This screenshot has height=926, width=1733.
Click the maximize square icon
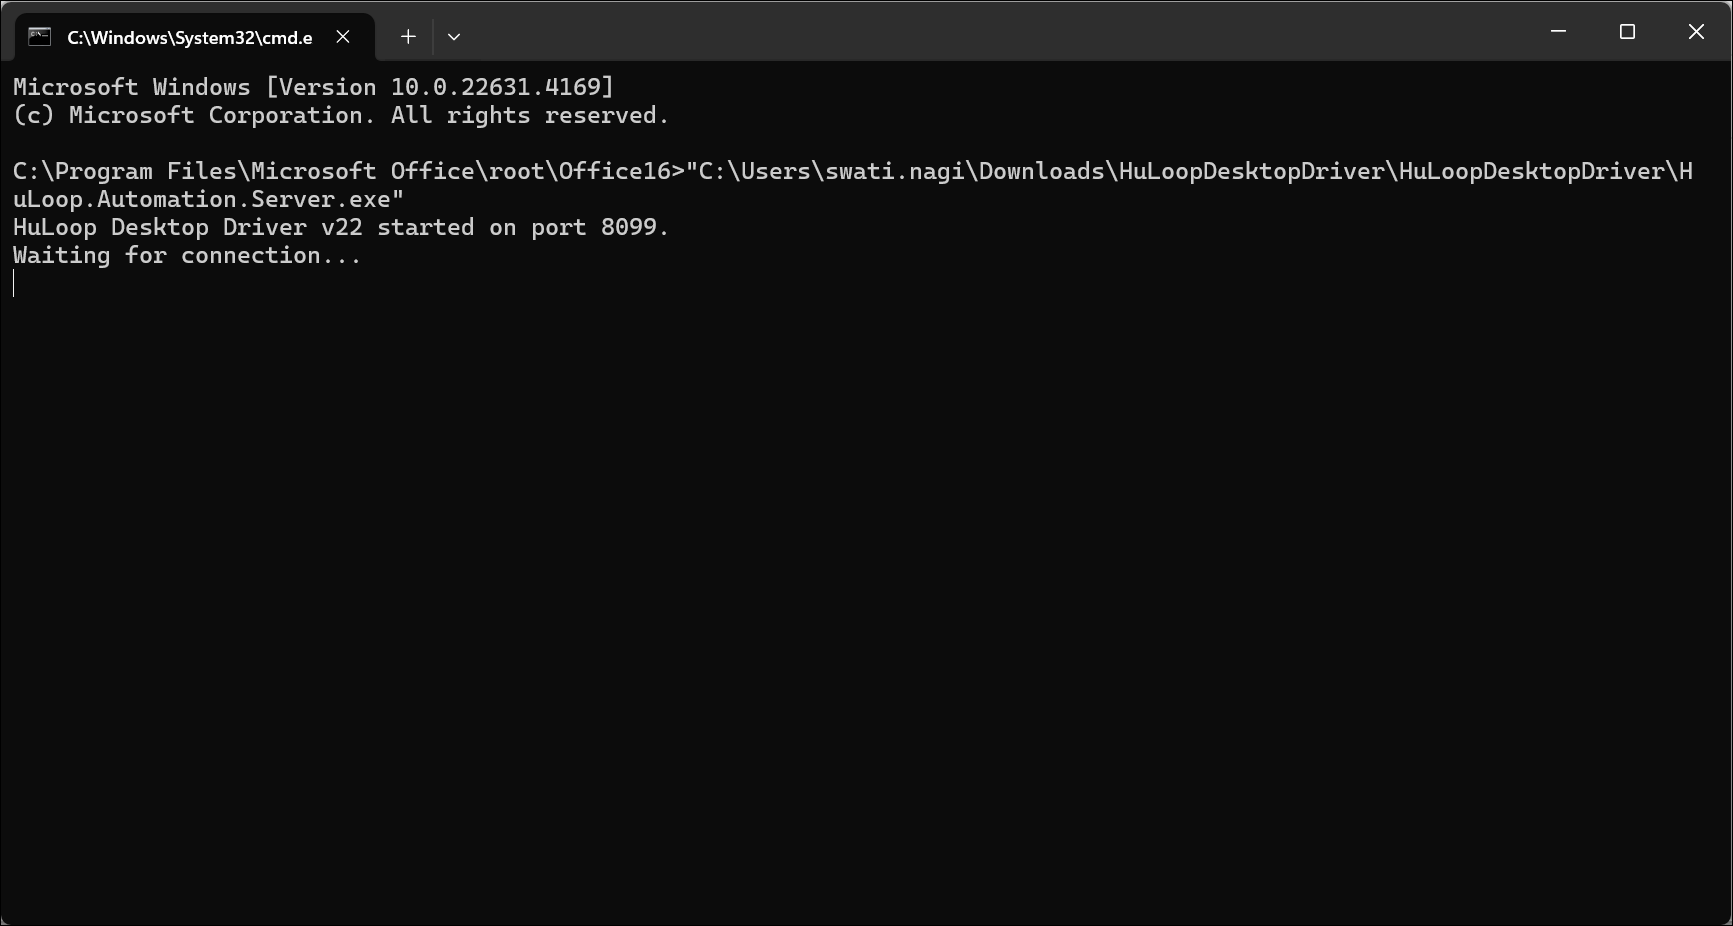[1626, 31]
